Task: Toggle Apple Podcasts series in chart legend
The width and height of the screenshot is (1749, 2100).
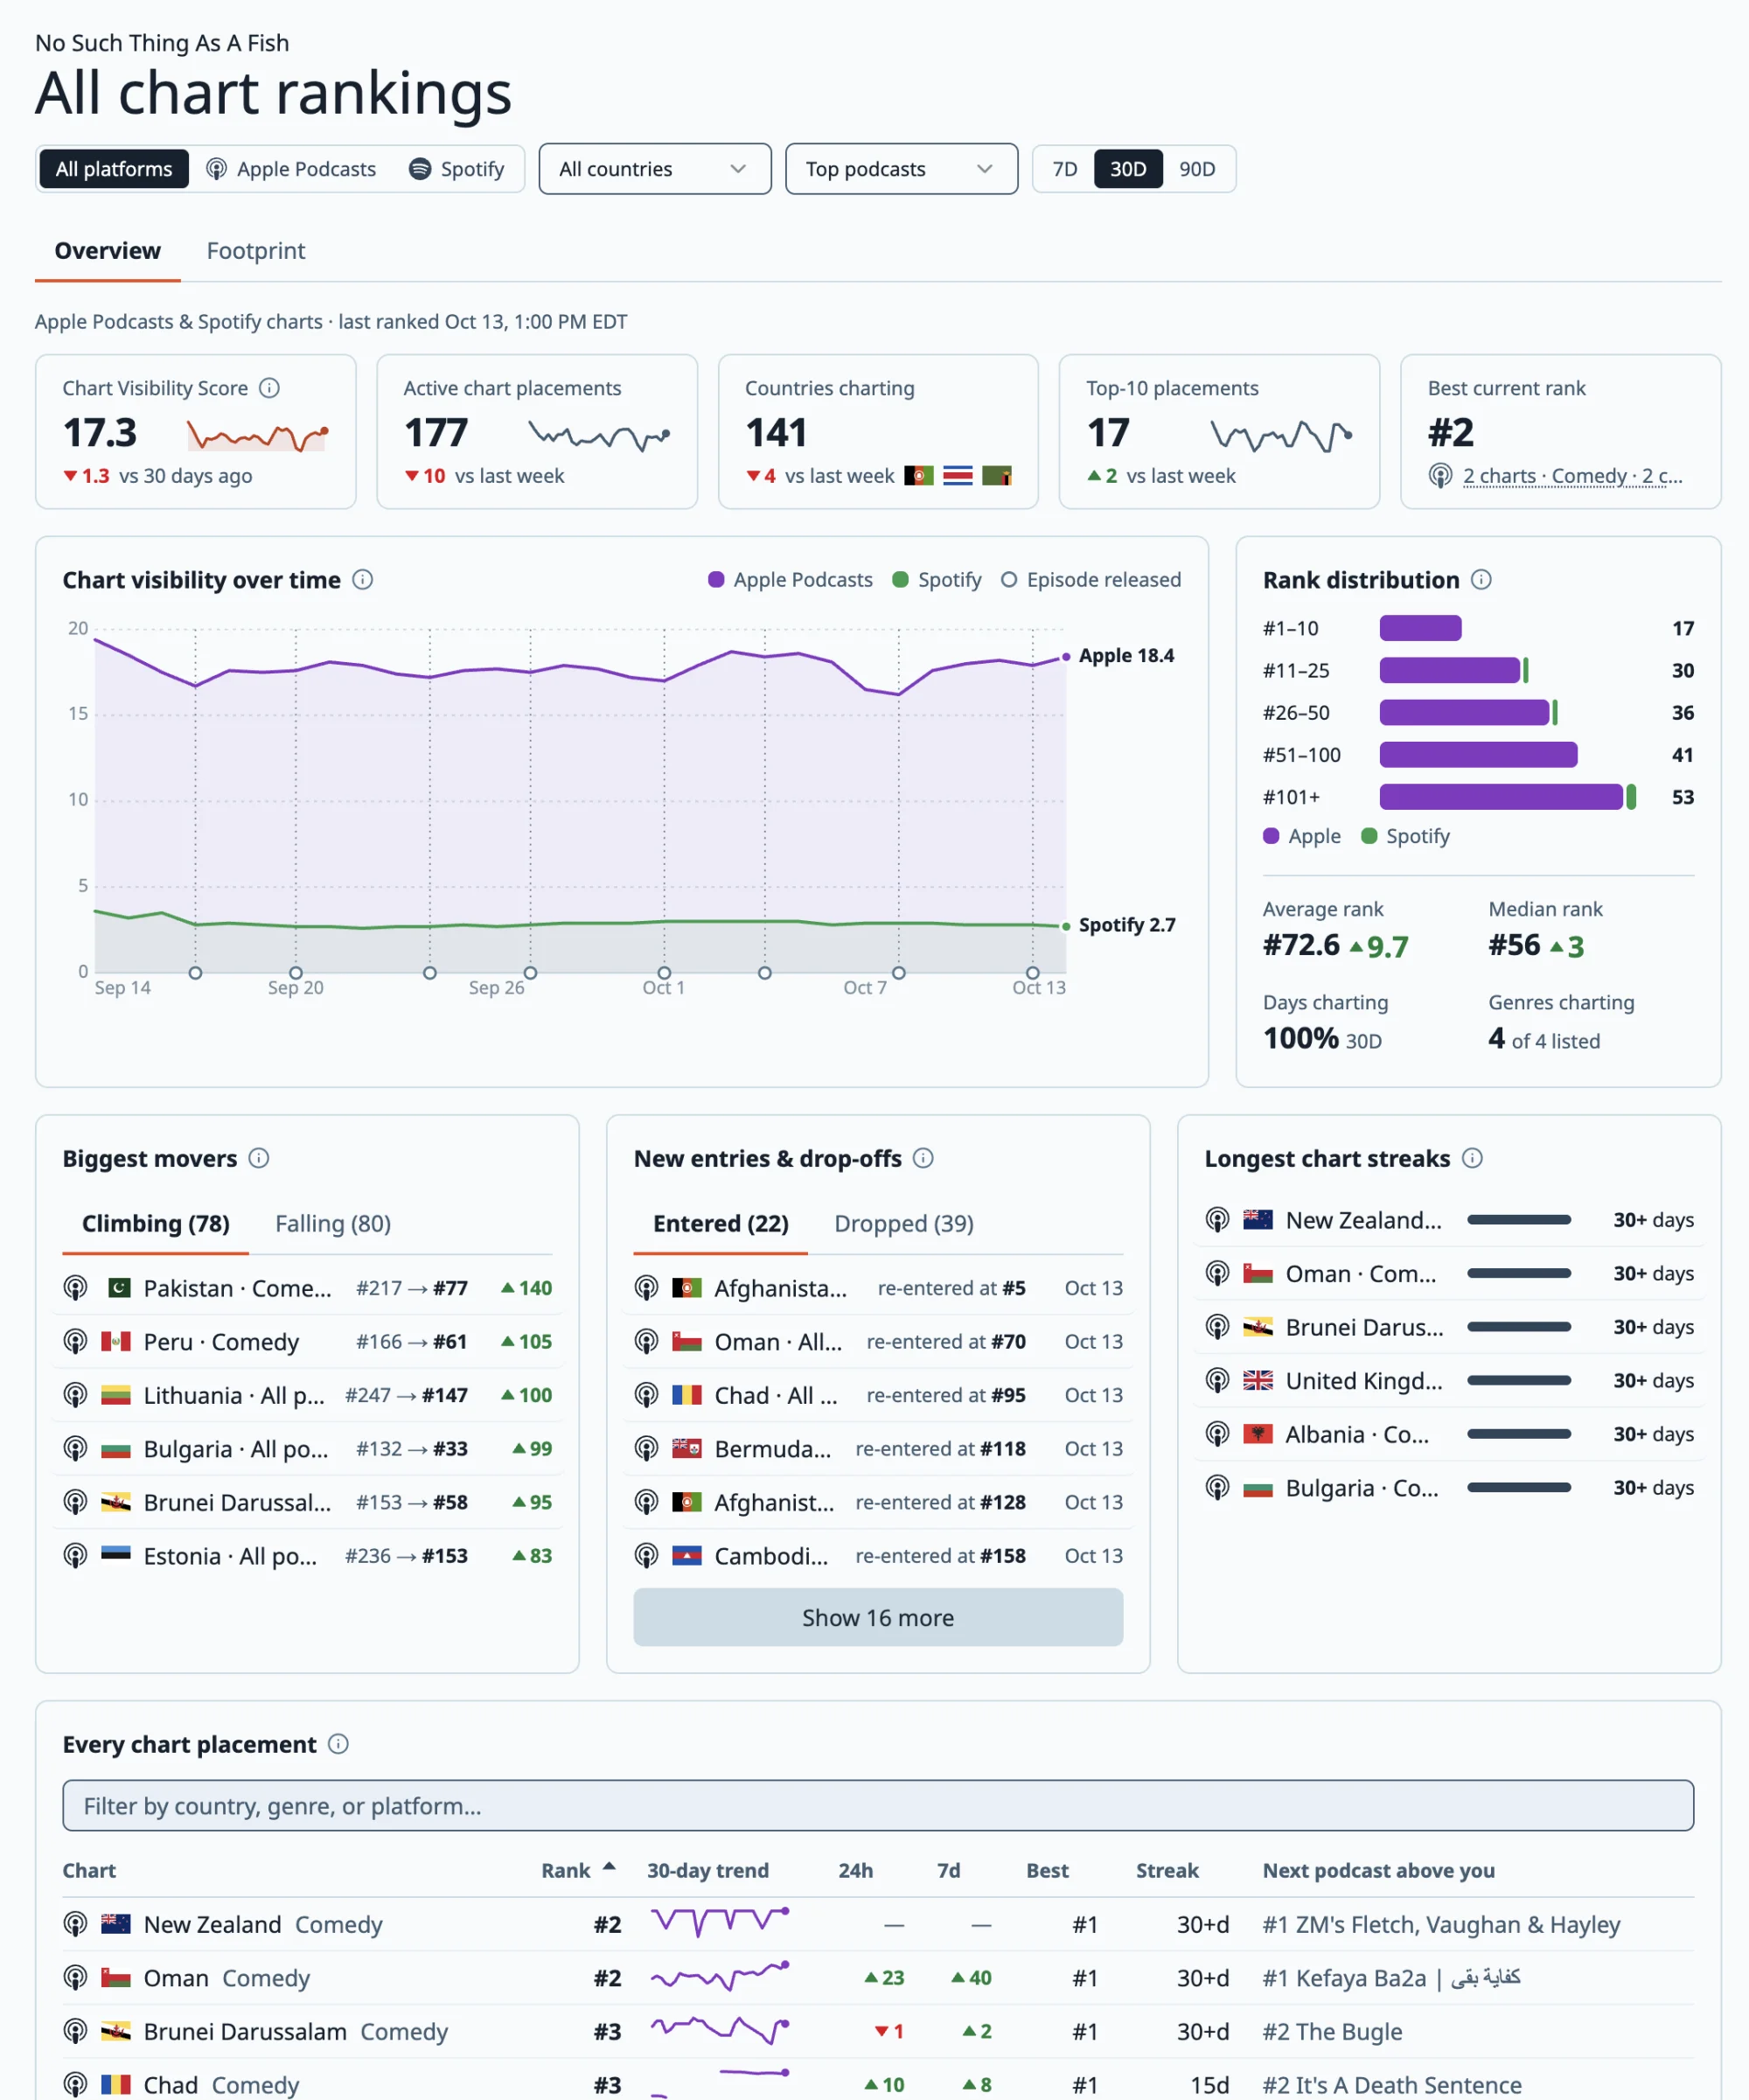Action: point(790,580)
